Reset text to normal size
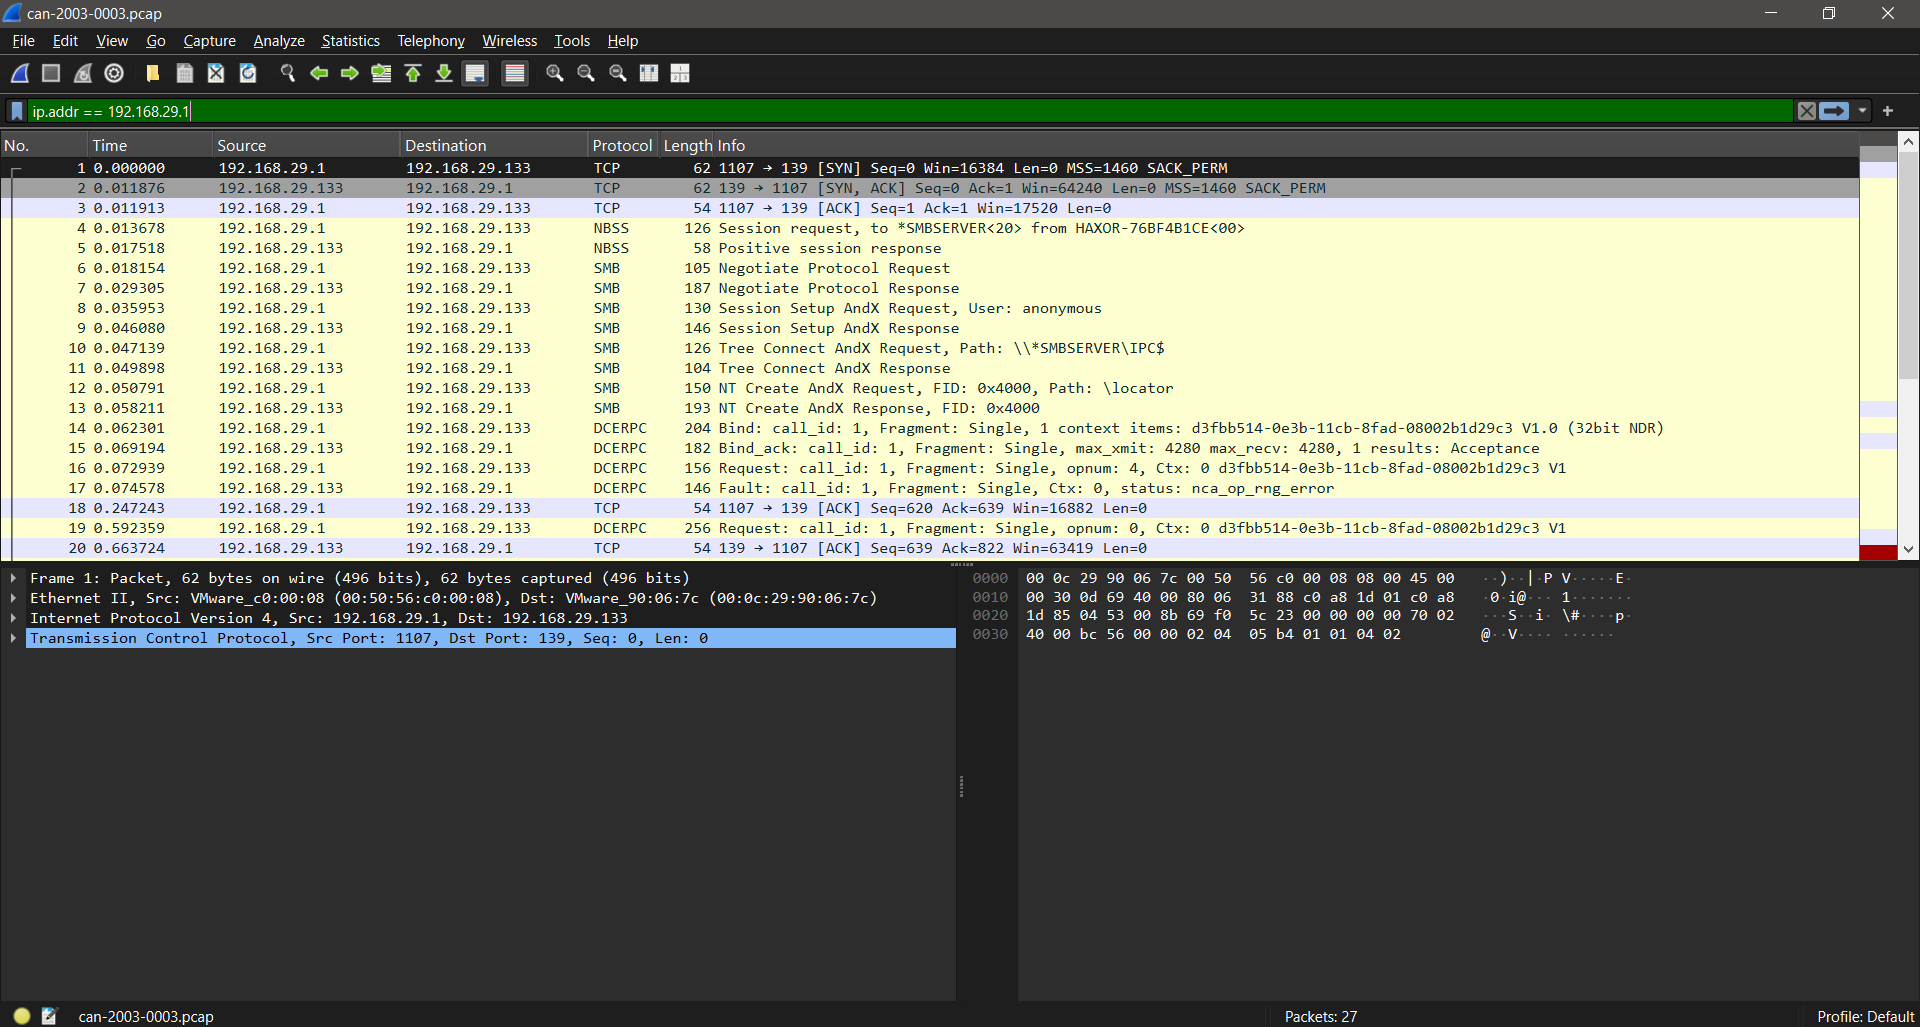The image size is (1920, 1027). (x=618, y=73)
